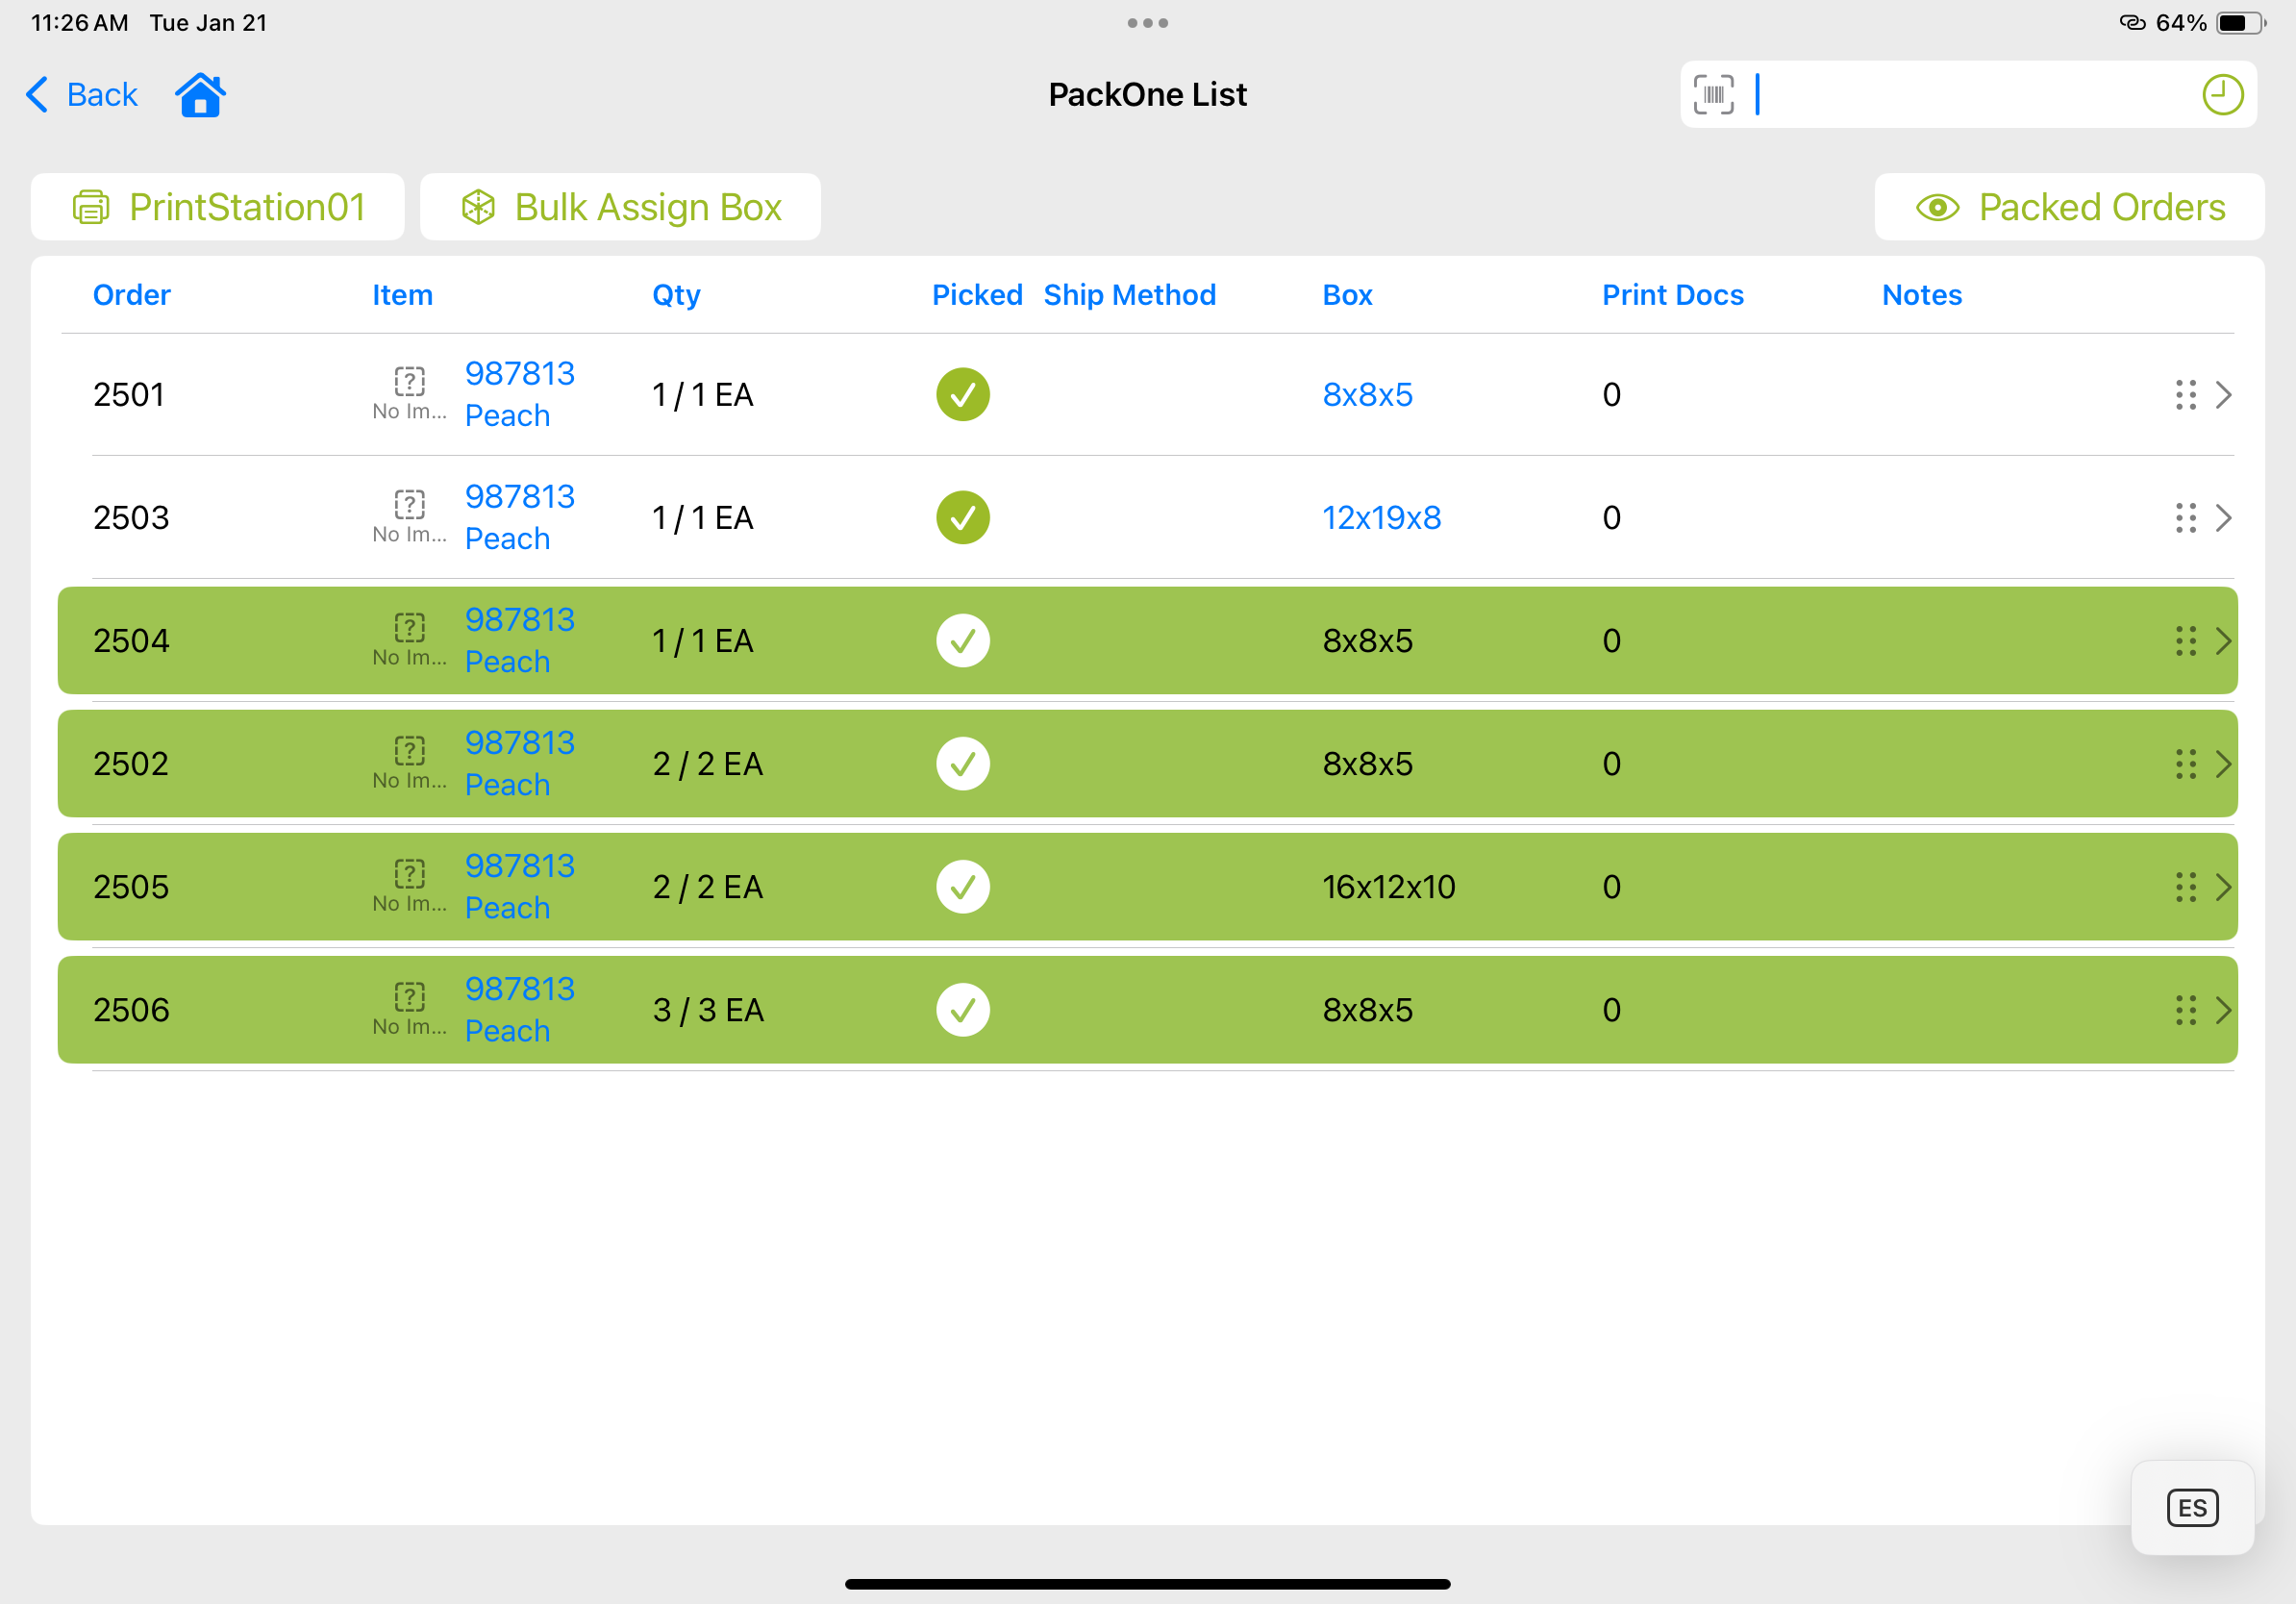This screenshot has width=2296, height=1604.
Task: Tap the three dots at top center
Action: [x=1147, y=23]
